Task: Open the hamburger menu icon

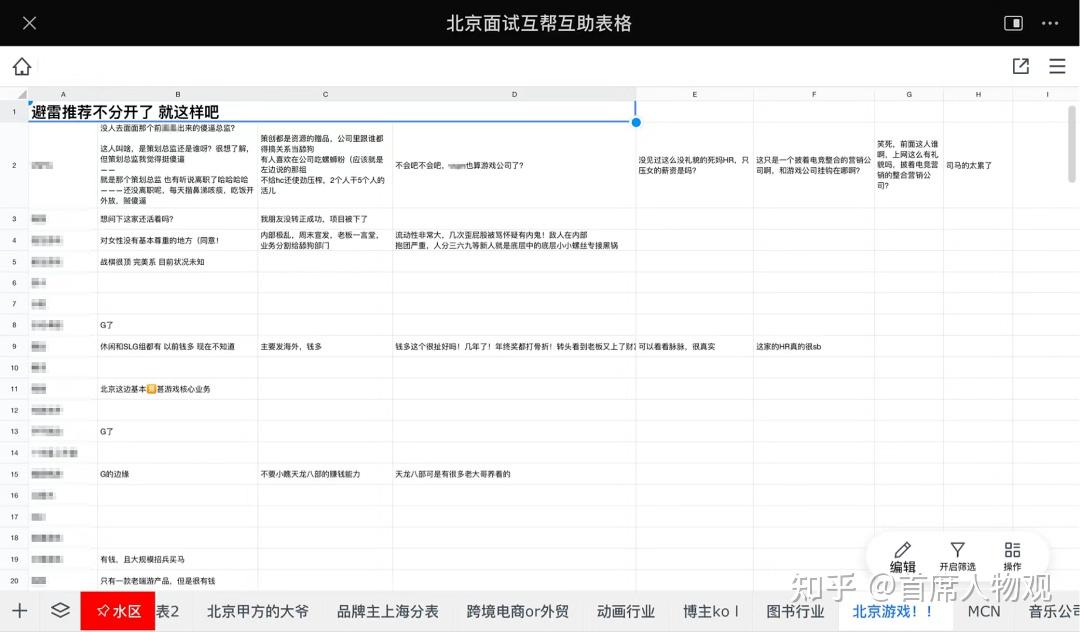Action: click(x=1057, y=66)
